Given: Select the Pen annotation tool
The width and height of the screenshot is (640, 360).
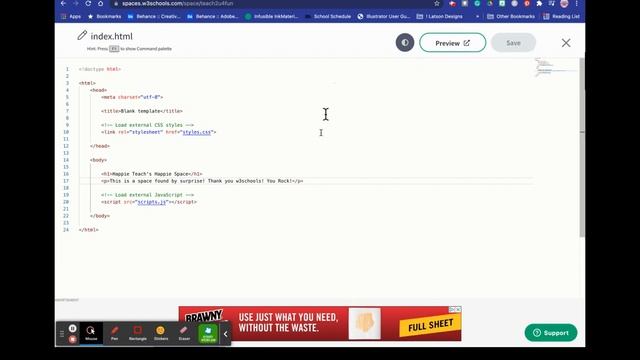Looking at the screenshot, I should (x=114, y=333).
